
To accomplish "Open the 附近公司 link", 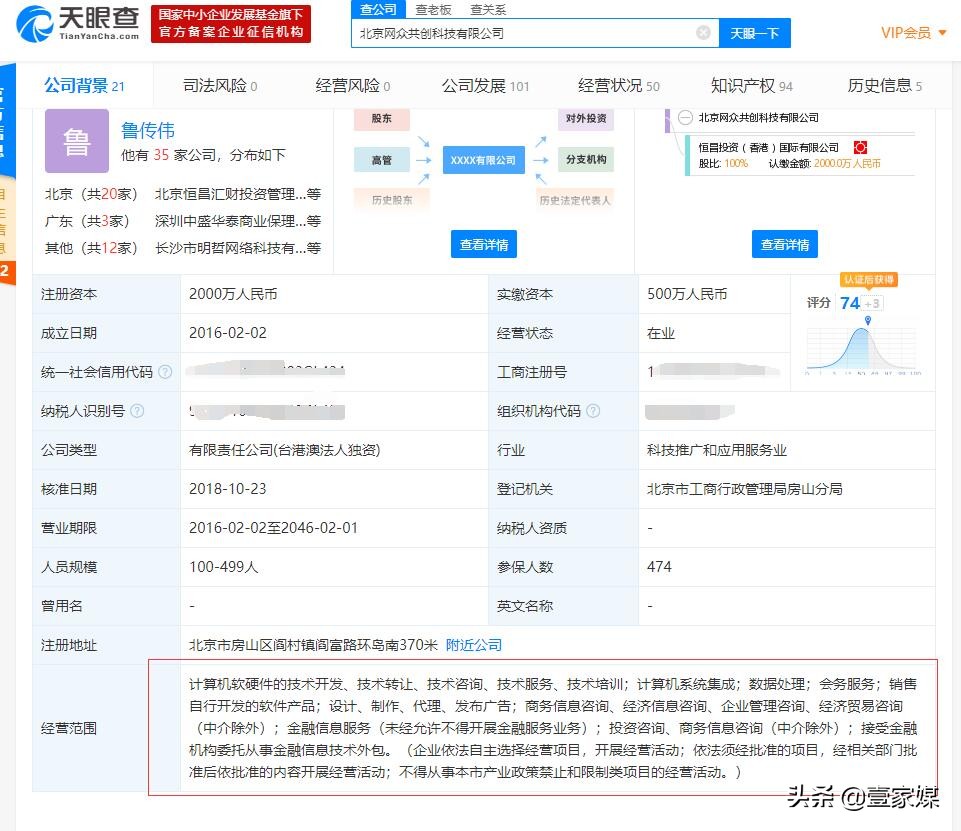I will point(473,645).
